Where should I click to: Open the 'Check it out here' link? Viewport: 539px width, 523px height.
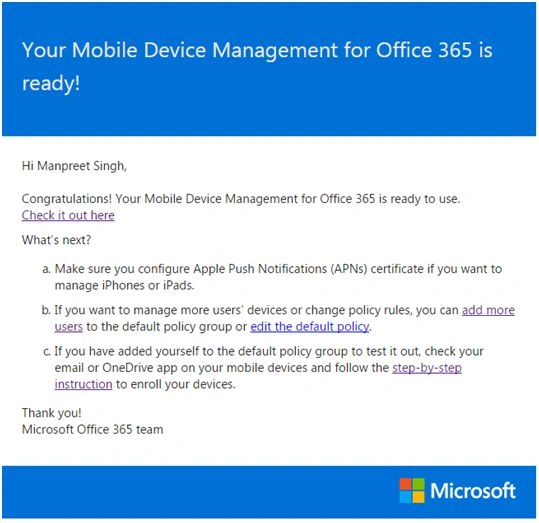click(x=68, y=215)
